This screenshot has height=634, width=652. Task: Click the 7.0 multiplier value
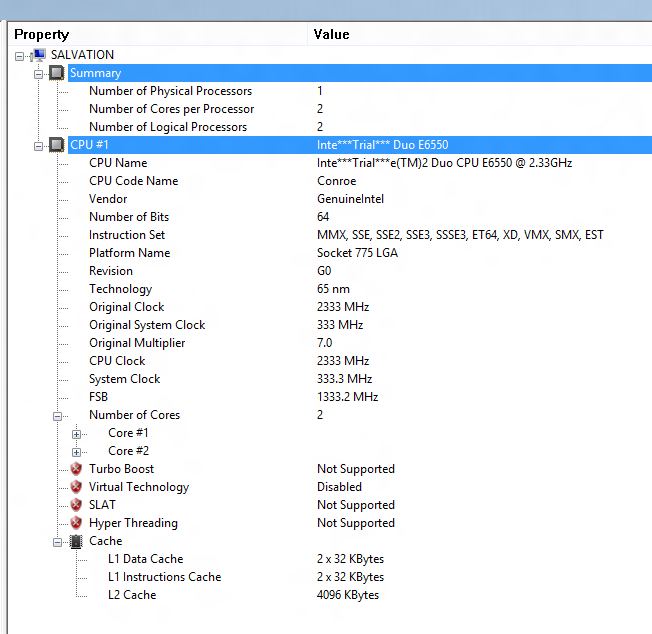(324, 343)
